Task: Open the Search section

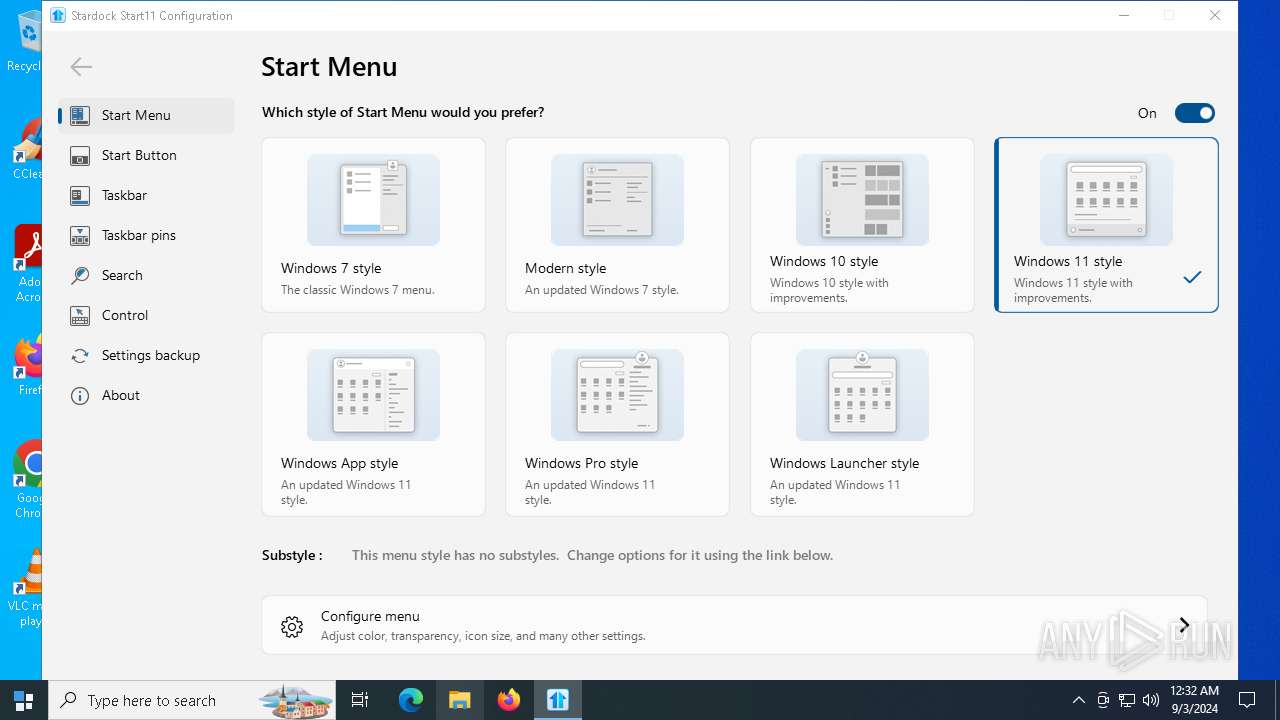Action: tap(146, 275)
